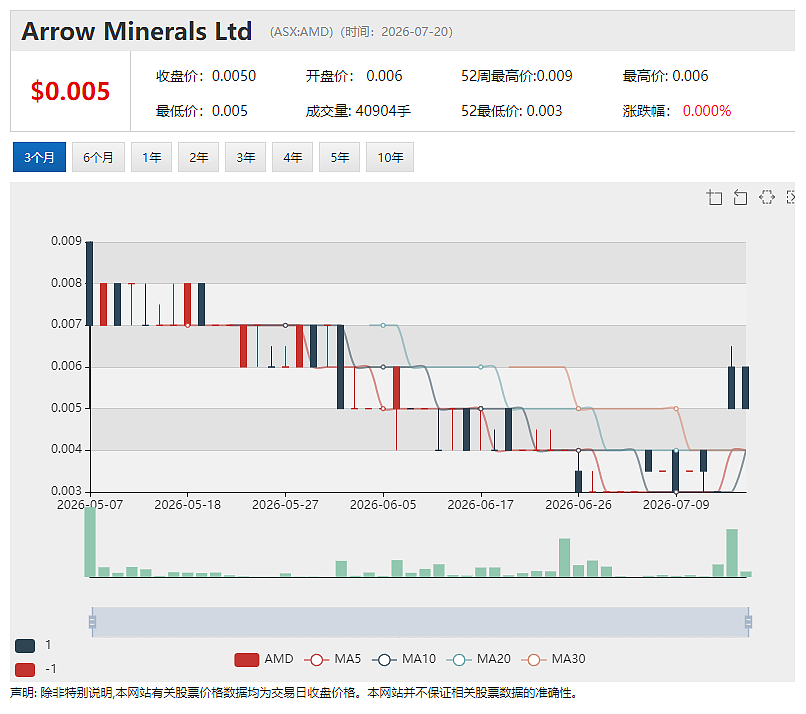Click the 成交量: 40904手 text
The height and width of the screenshot is (714, 806).
358,111
